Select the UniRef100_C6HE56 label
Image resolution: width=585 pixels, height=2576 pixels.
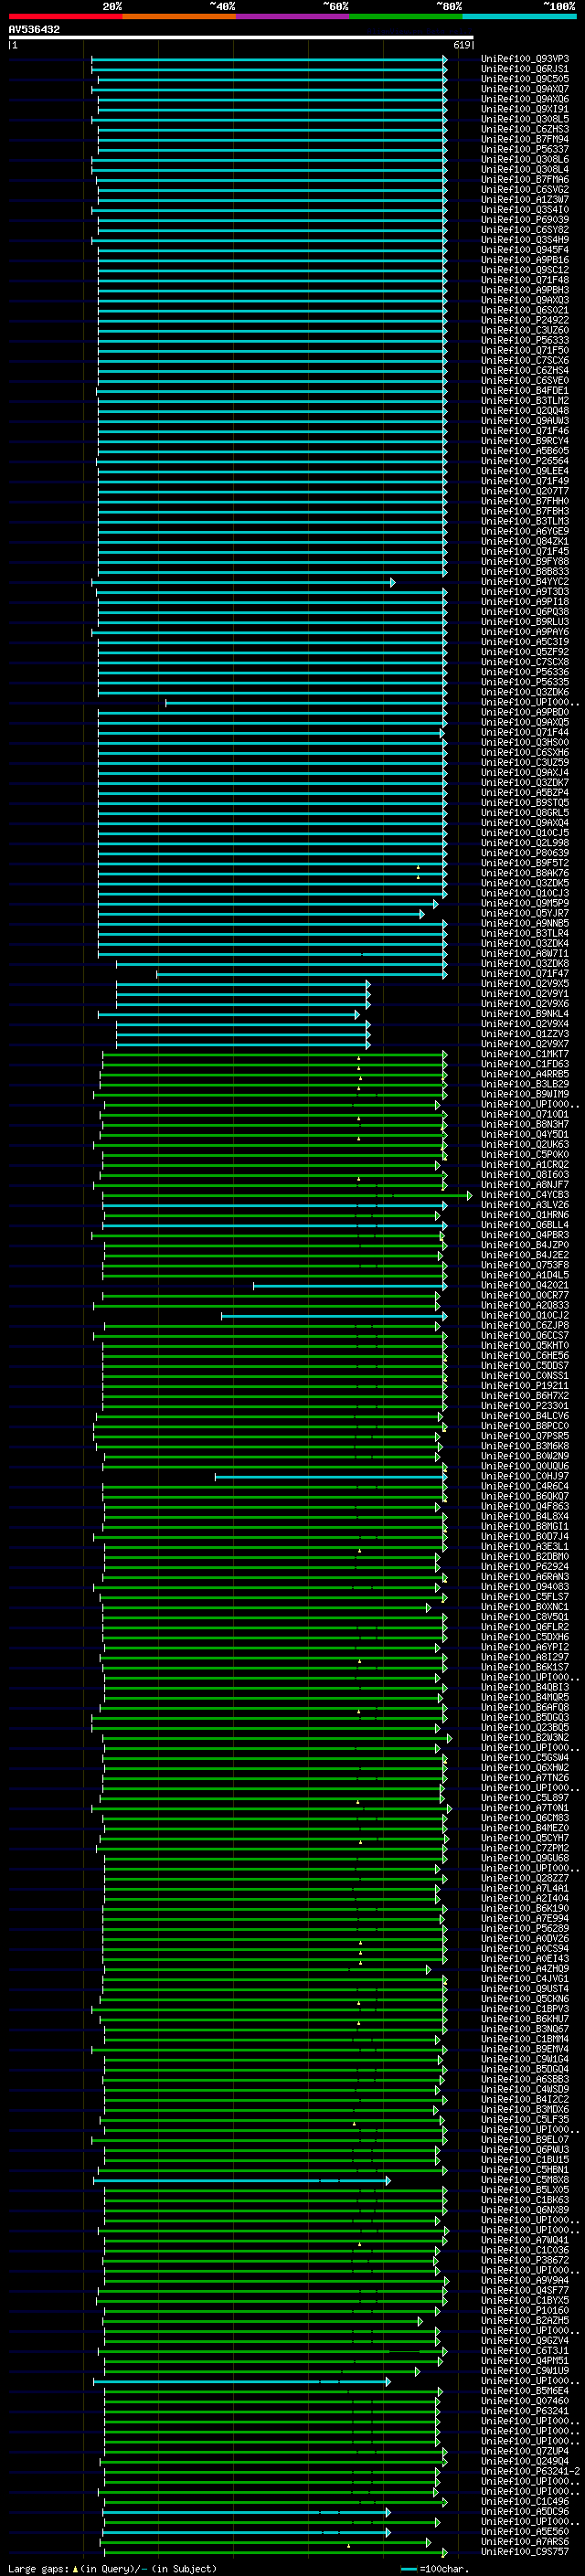pos(525,1356)
